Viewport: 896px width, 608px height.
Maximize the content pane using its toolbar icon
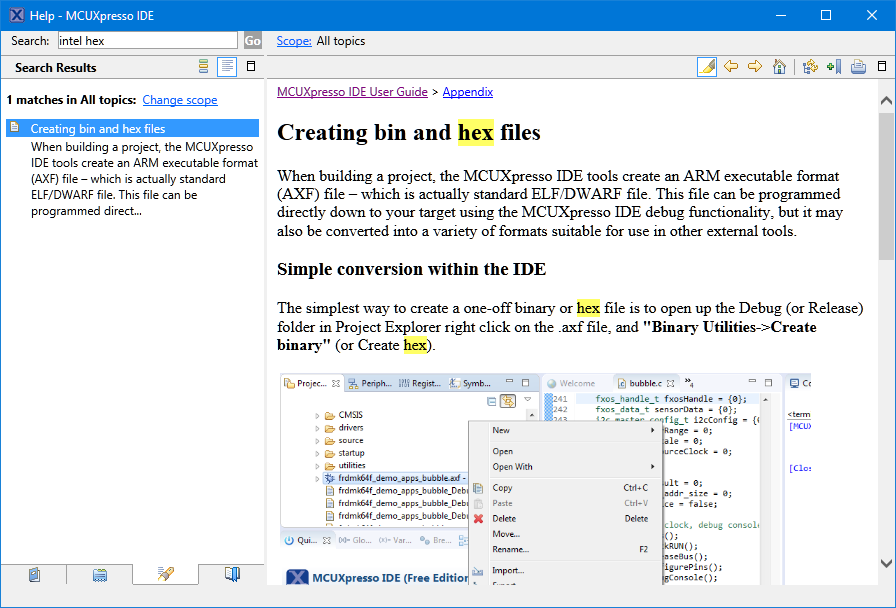tap(882, 66)
